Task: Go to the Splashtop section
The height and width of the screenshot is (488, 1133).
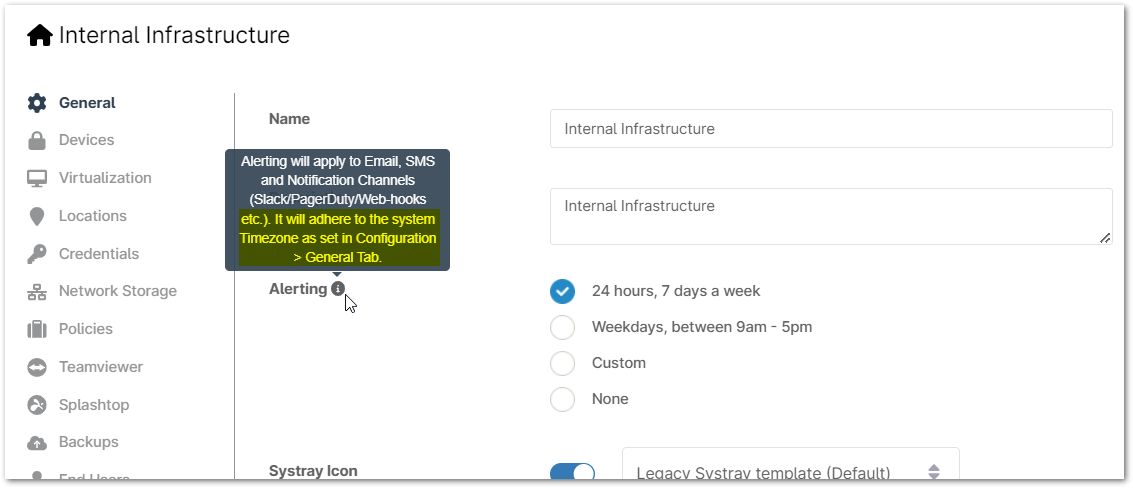Action: (x=93, y=405)
